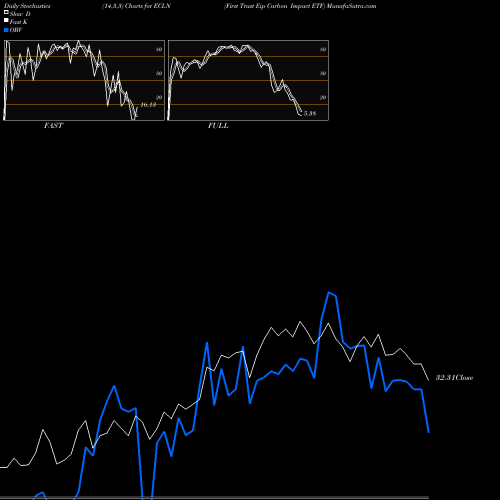Image resolution: width=500 pixels, height=500 pixels.
Task: Click the 16.13 value in FAST chart
Action: [148, 105]
